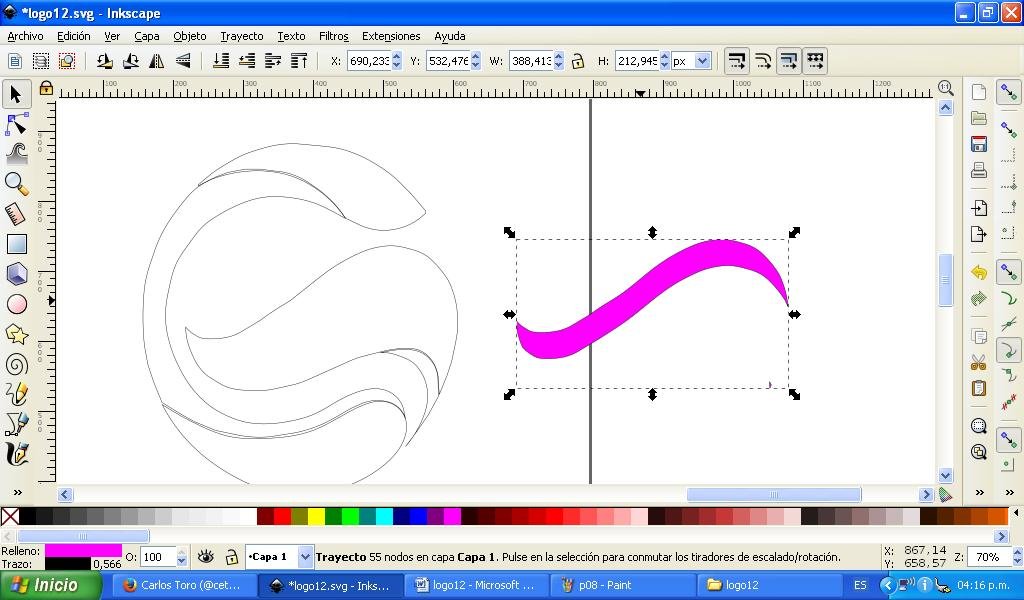This screenshot has height=600, width=1024.
Task: Open the Objeto menu
Action: tap(189, 36)
